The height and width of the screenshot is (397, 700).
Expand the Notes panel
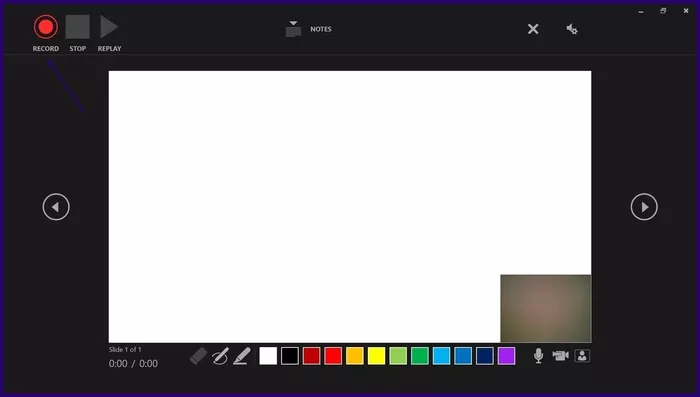tap(308, 29)
